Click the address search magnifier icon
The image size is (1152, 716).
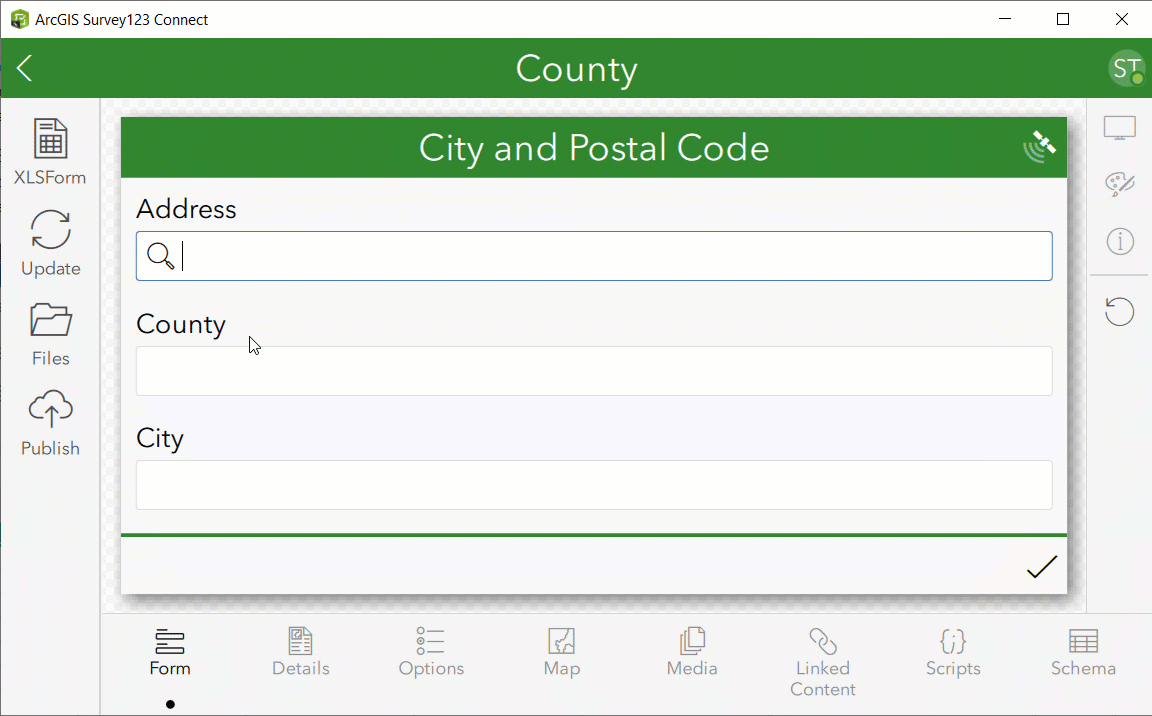pyautogui.click(x=161, y=256)
